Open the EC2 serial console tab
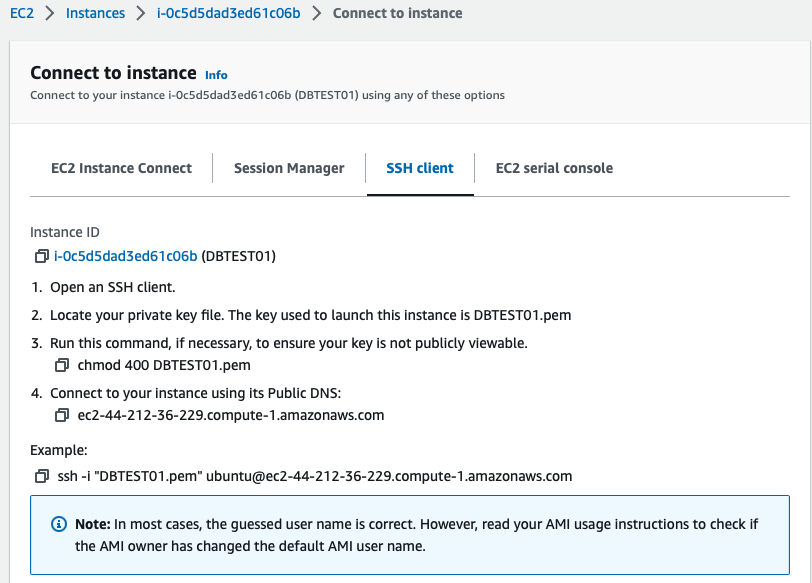Image resolution: width=812 pixels, height=583 pixels. click(x=554, y=168)
